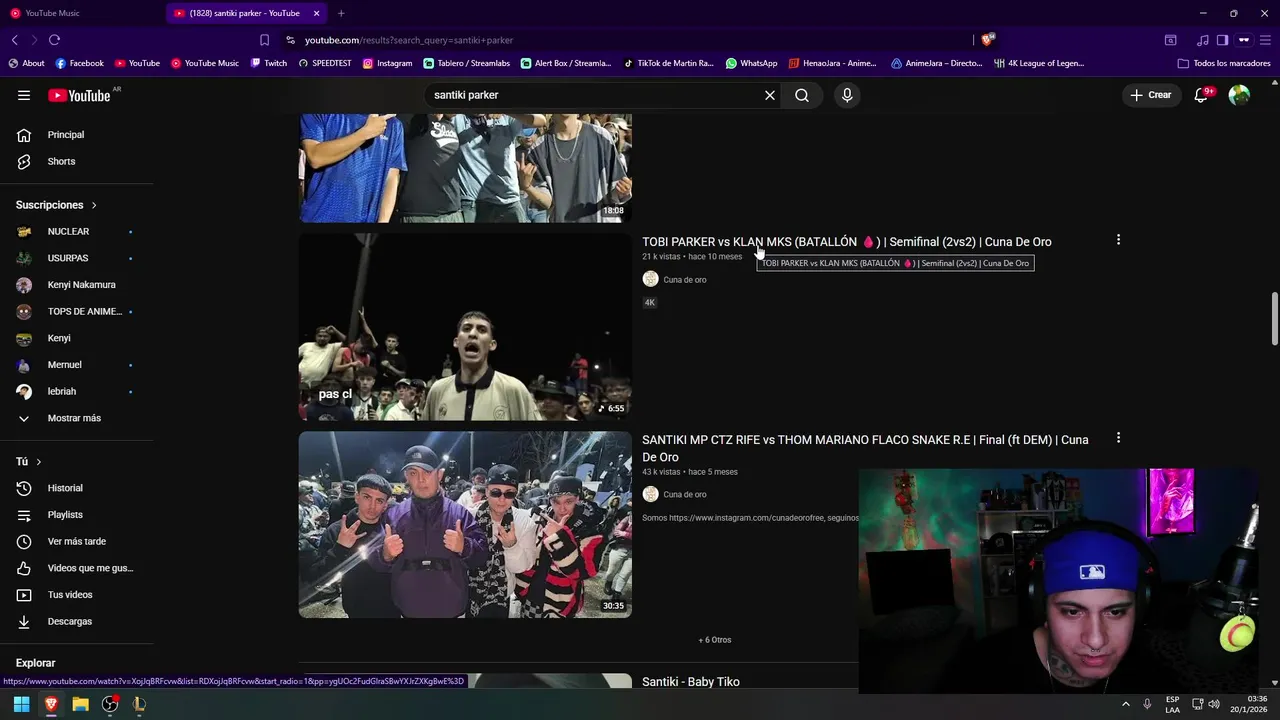The image size is (1280, 720).
Task: Open the Brave Shields icon
Action: point(987,40)
